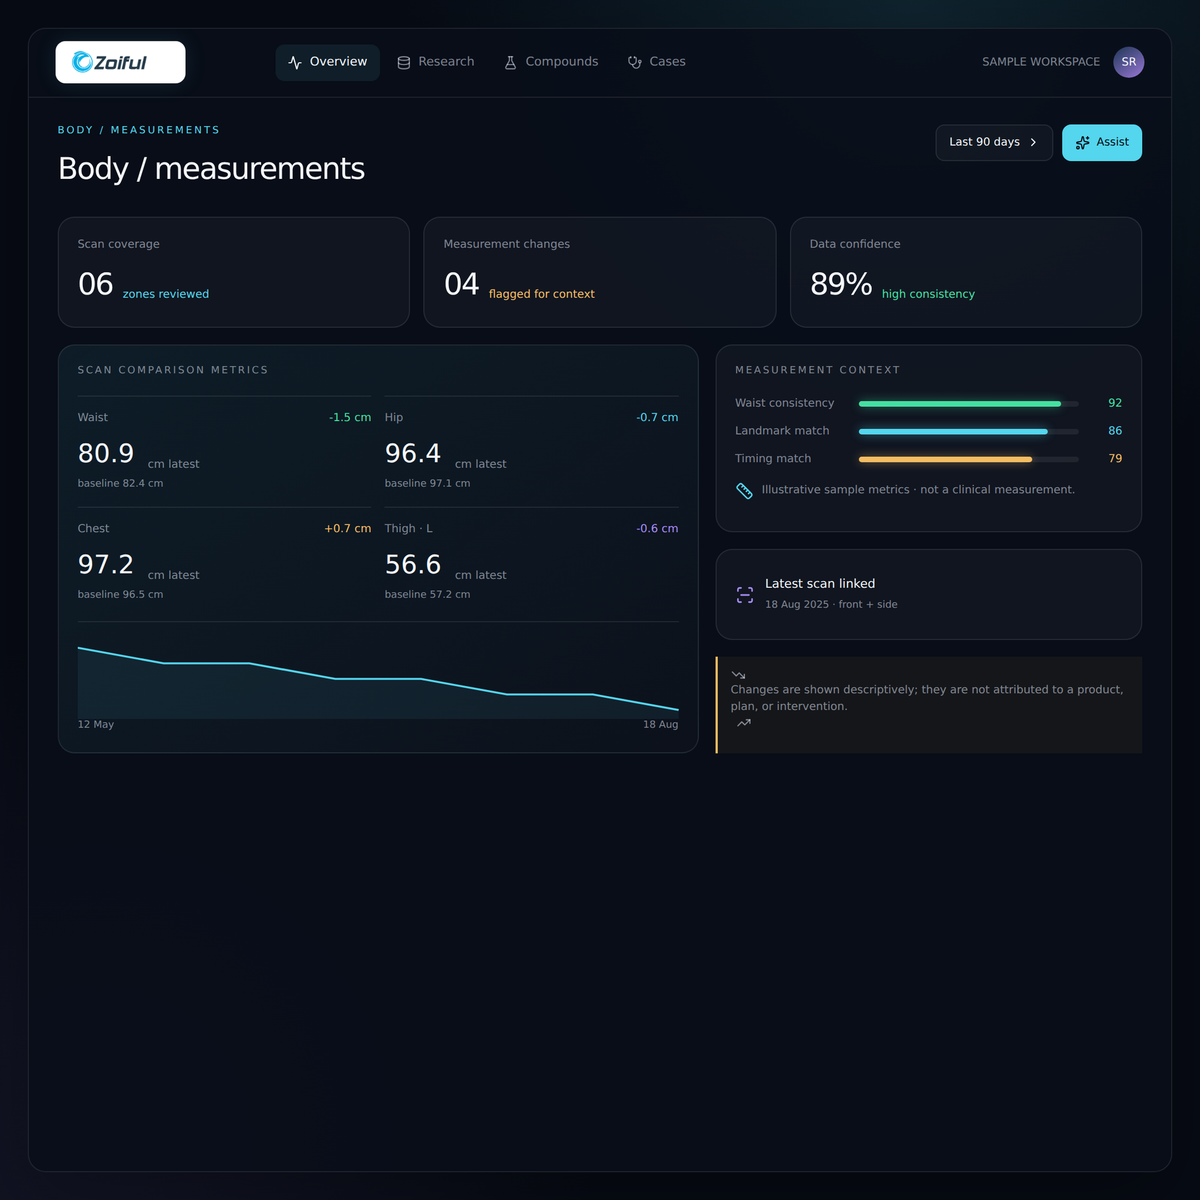Click the ruler icon beside illustrative note
Viewport: 1200px width, 1200px height.
click(x=744, y=490)
